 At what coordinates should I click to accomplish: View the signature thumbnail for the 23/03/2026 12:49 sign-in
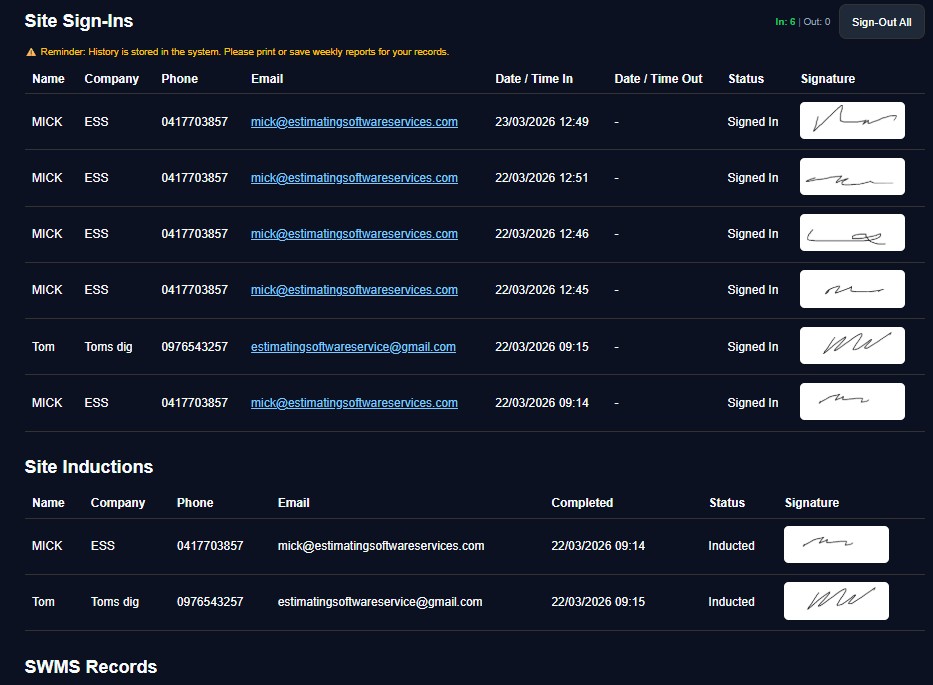tap(852, 121)
